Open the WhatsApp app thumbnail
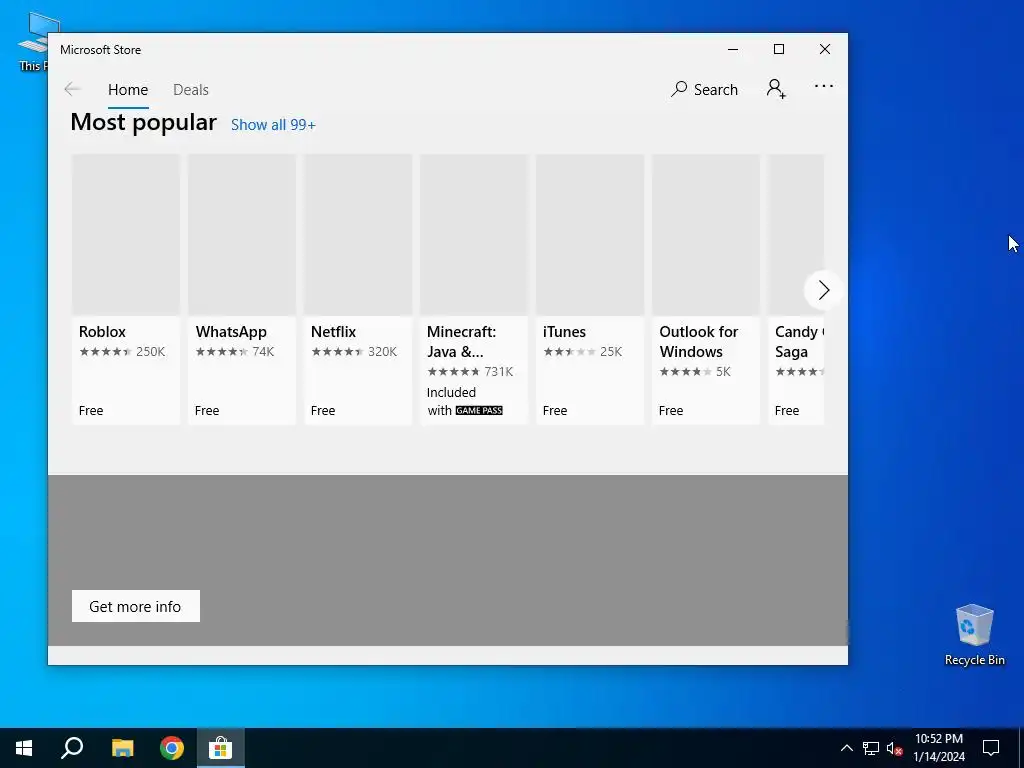Viewport: 1024px width, 768px height. [242, 235]
